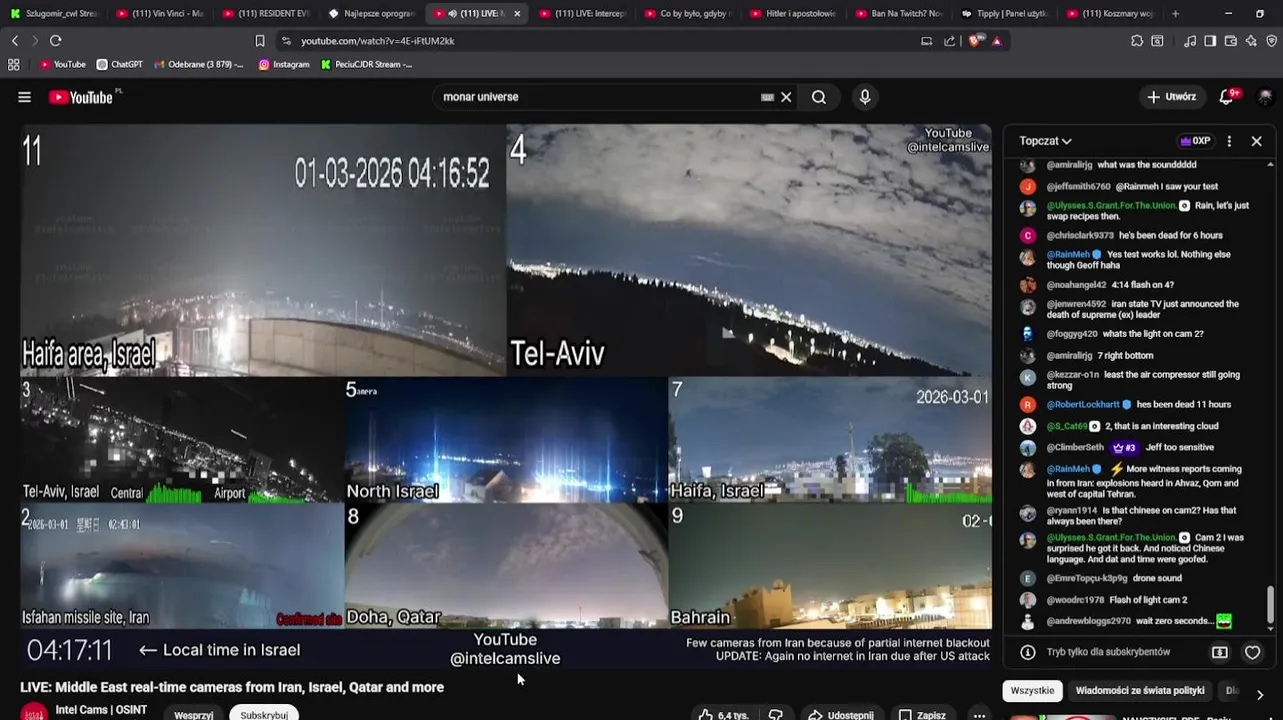1283x720 pixels.
Task: Toggle the browser sidebar panel
Action: point(1210,41)
